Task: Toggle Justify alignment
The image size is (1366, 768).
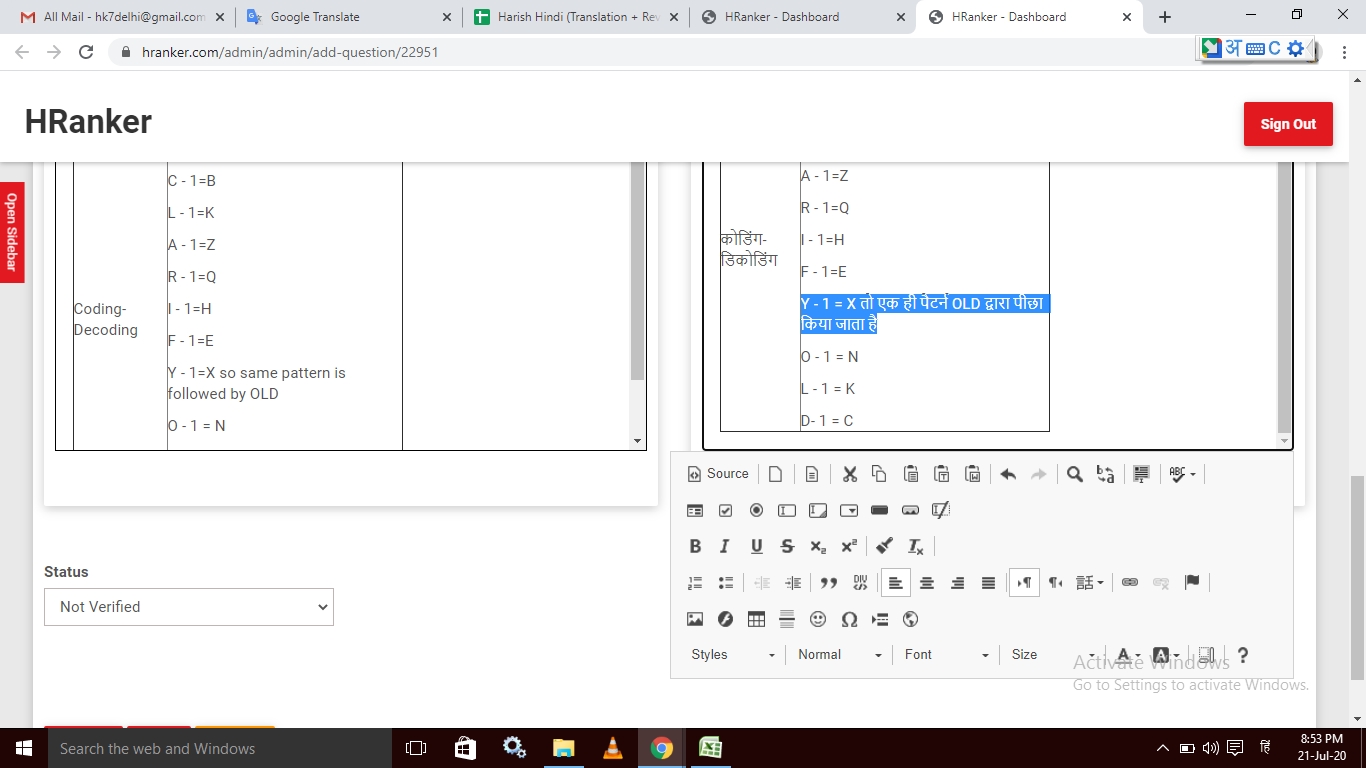Action: click(x=988, y=582)
